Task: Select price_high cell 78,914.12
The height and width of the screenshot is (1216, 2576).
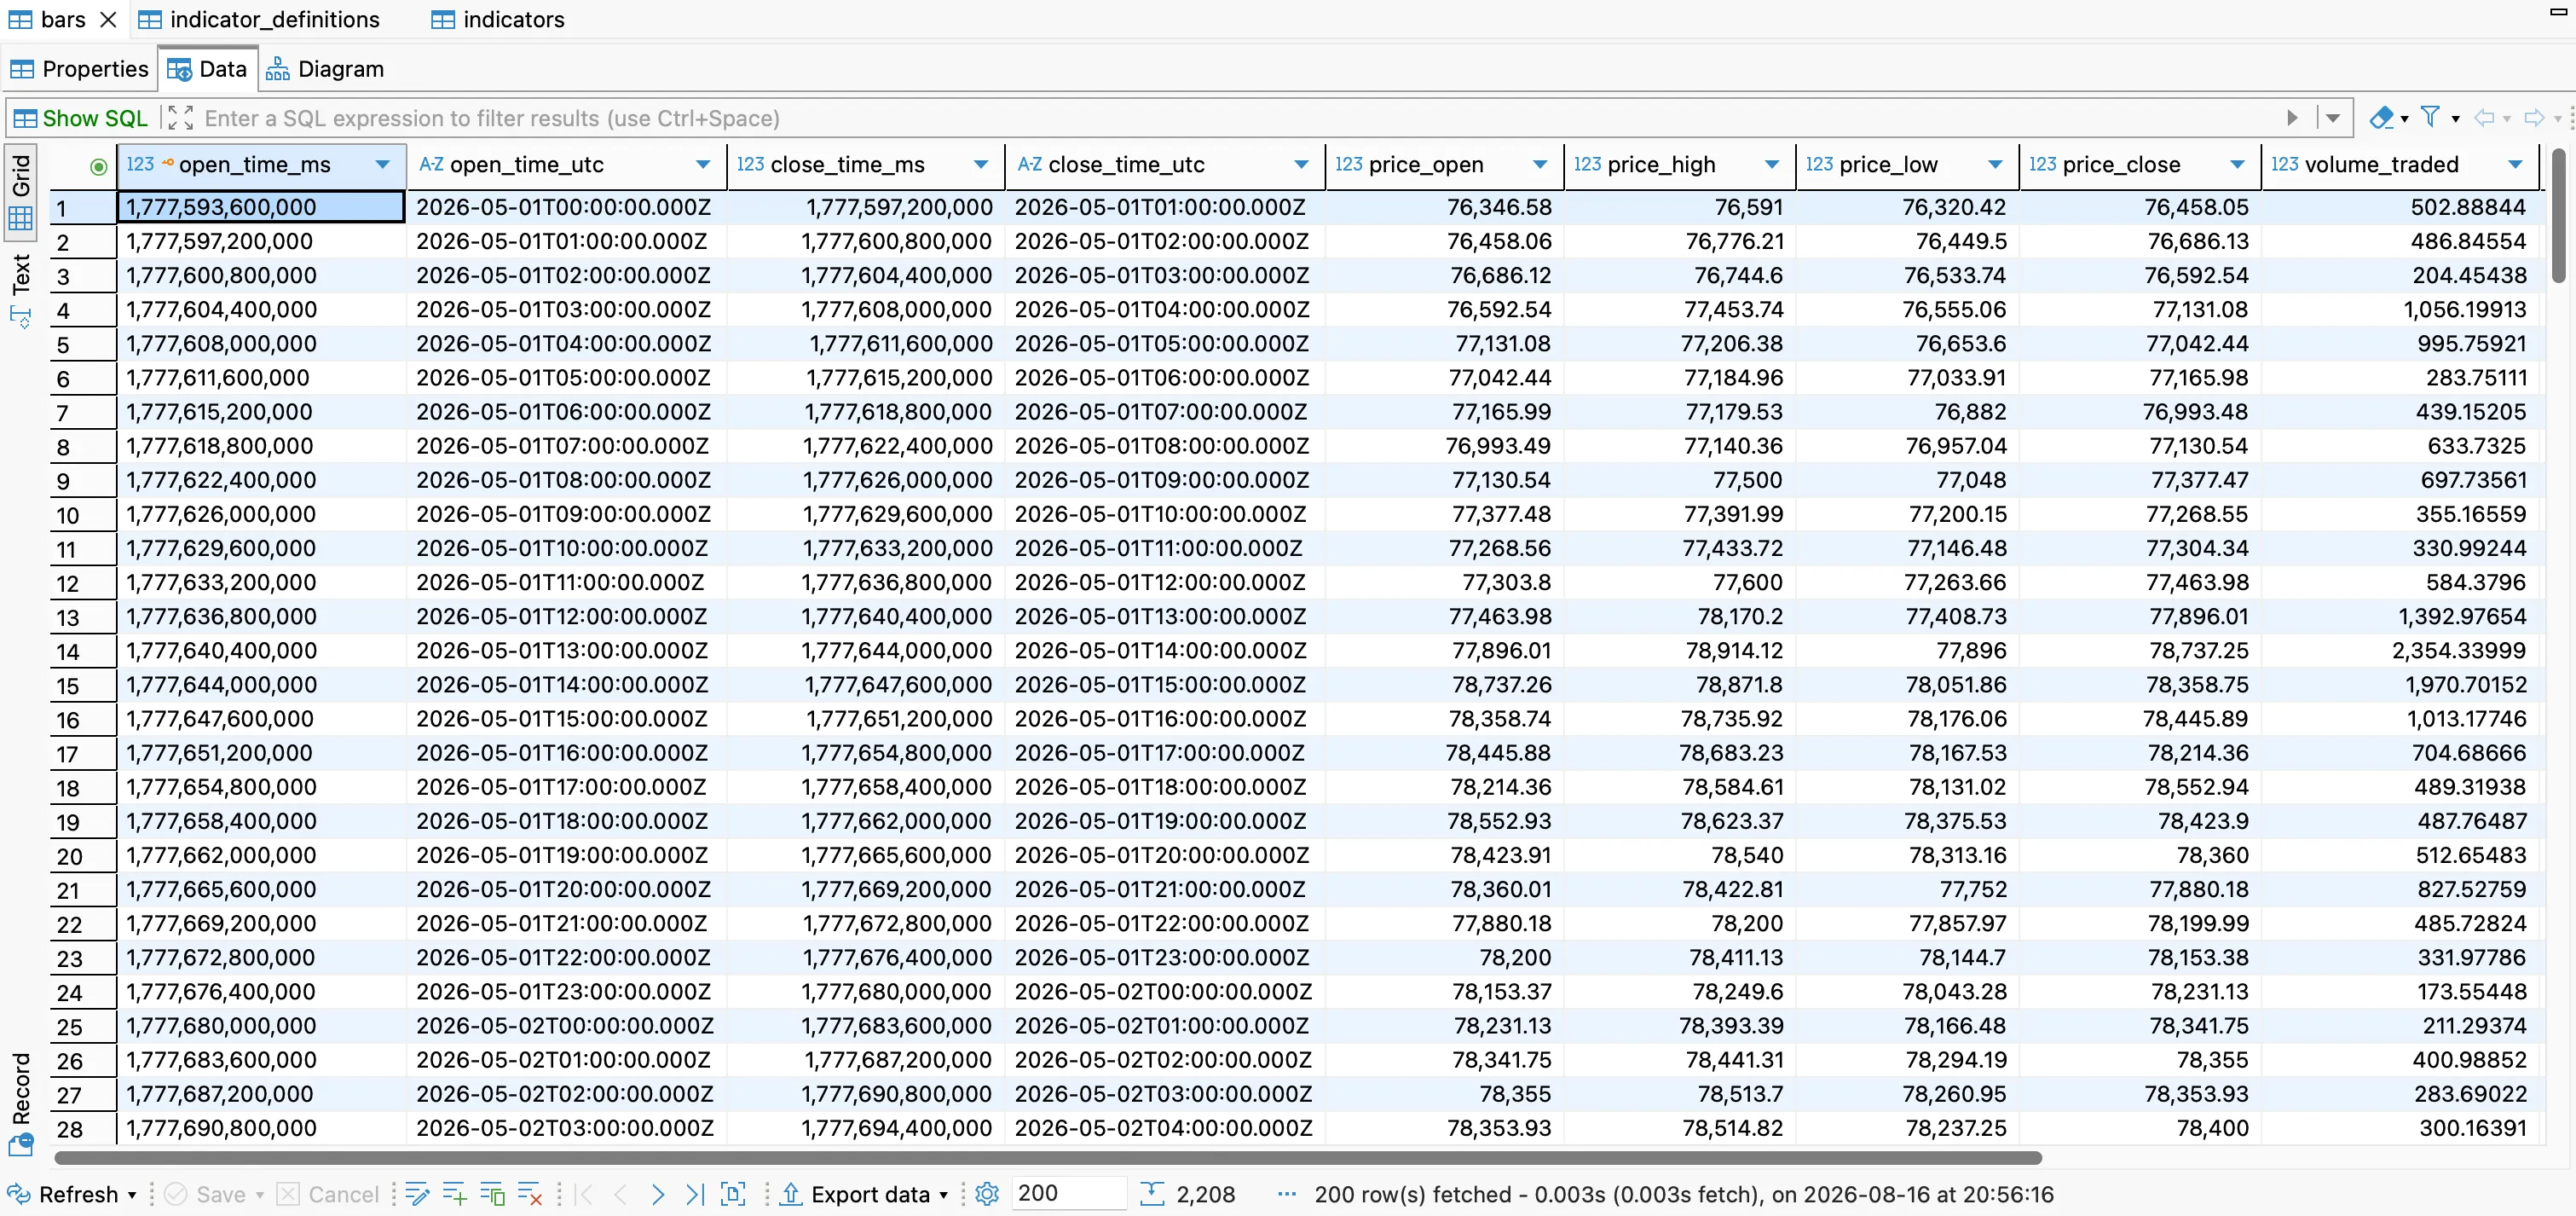Action: 1680,651
